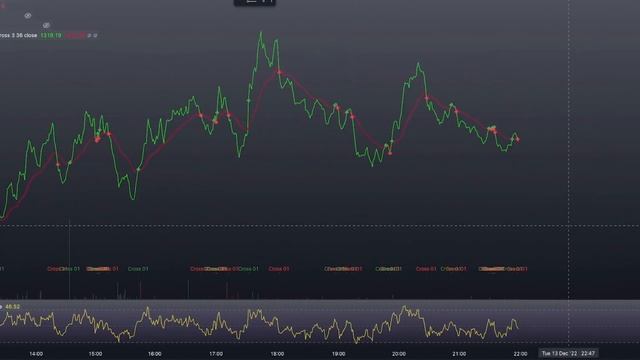Click the 14:00 time axis label
Image resolution: width=640 pixels, height=360 pixels.
tap(36, 354)
